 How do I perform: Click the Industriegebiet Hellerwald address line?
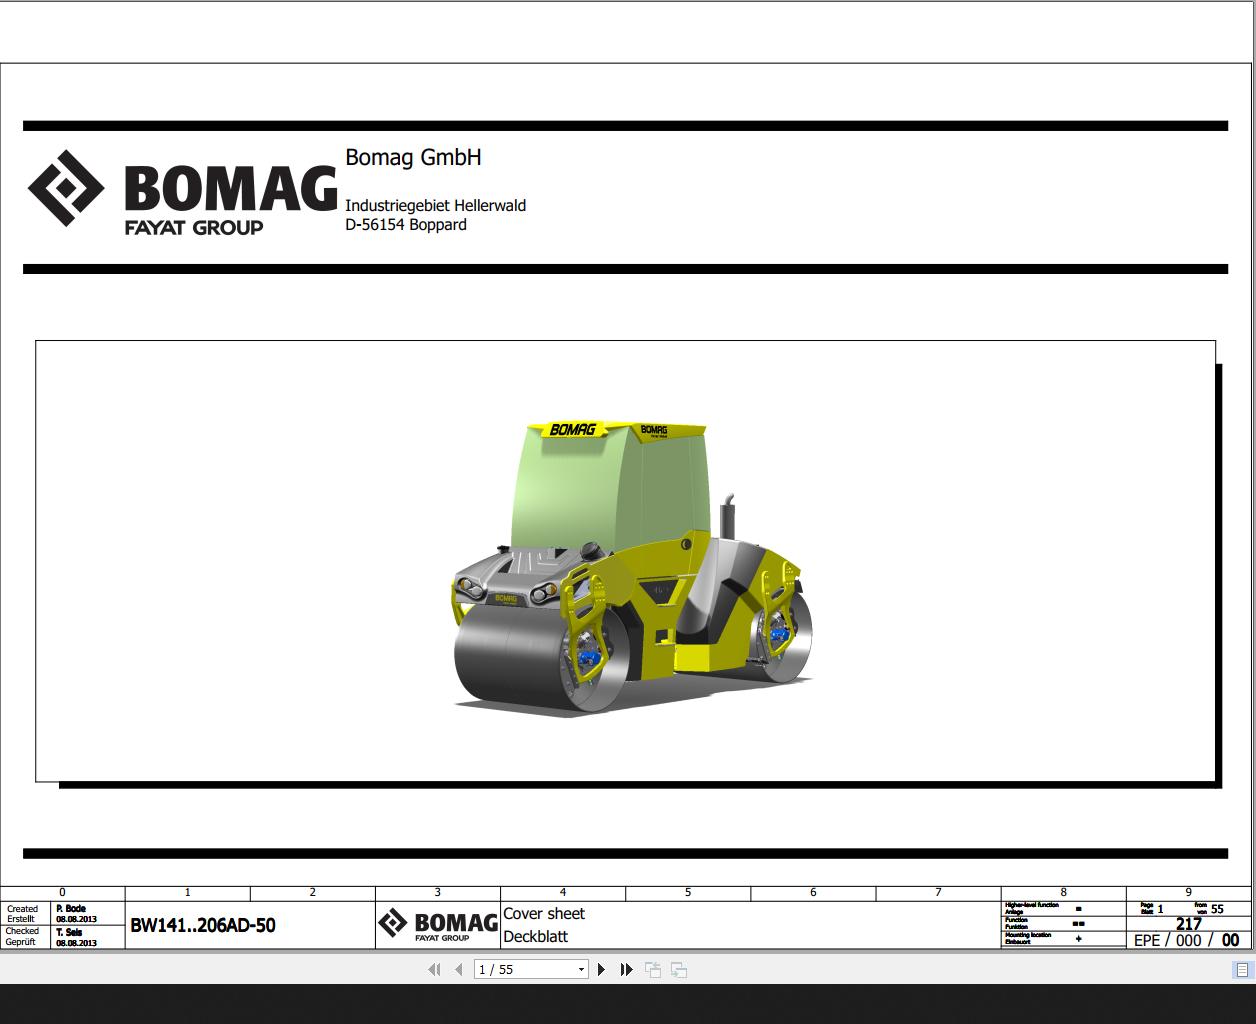pos(435,205)
